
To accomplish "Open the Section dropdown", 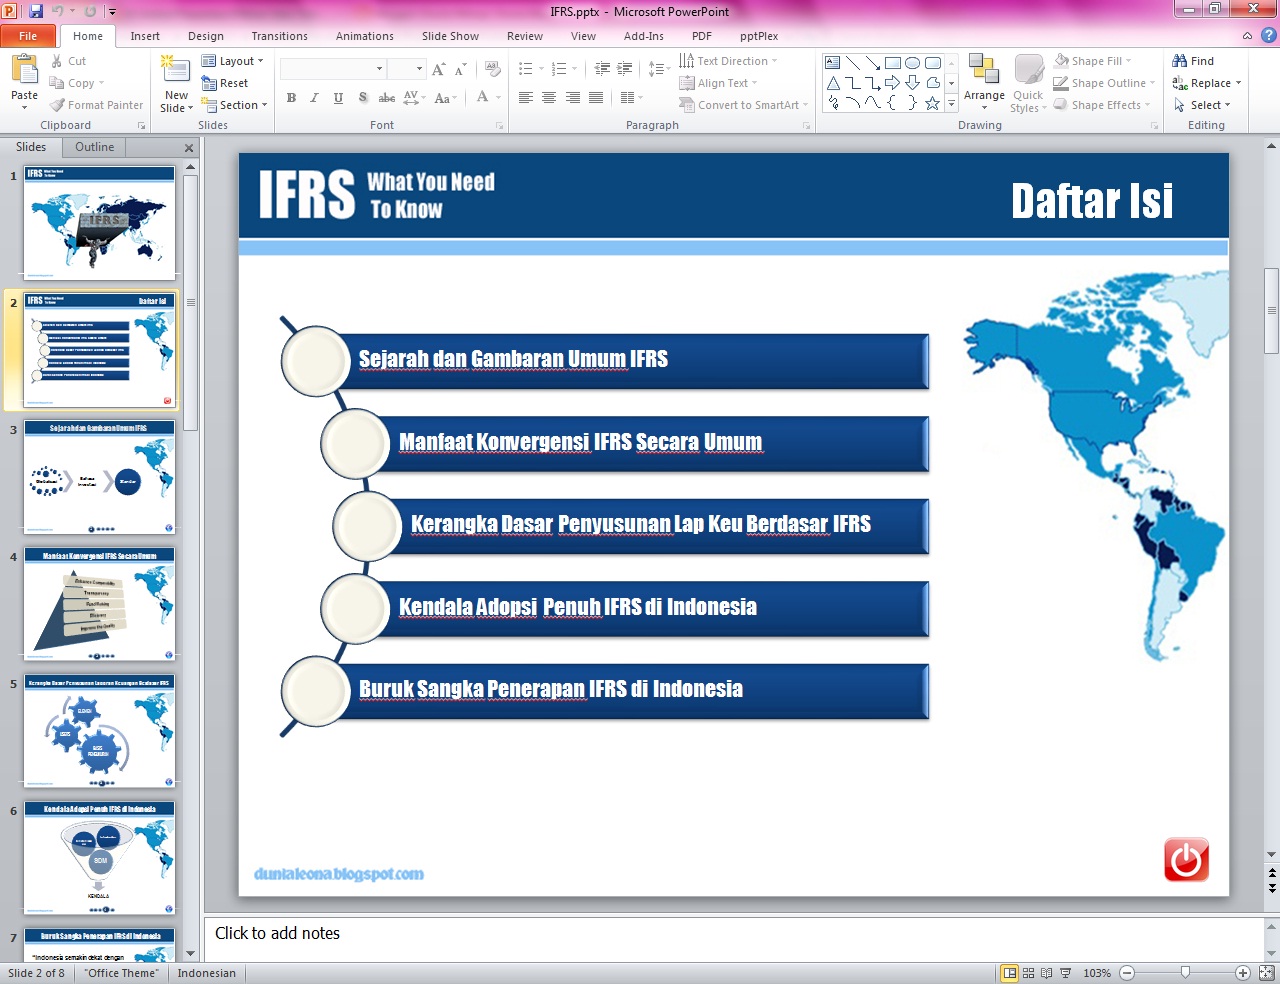I will pos(235,105).
